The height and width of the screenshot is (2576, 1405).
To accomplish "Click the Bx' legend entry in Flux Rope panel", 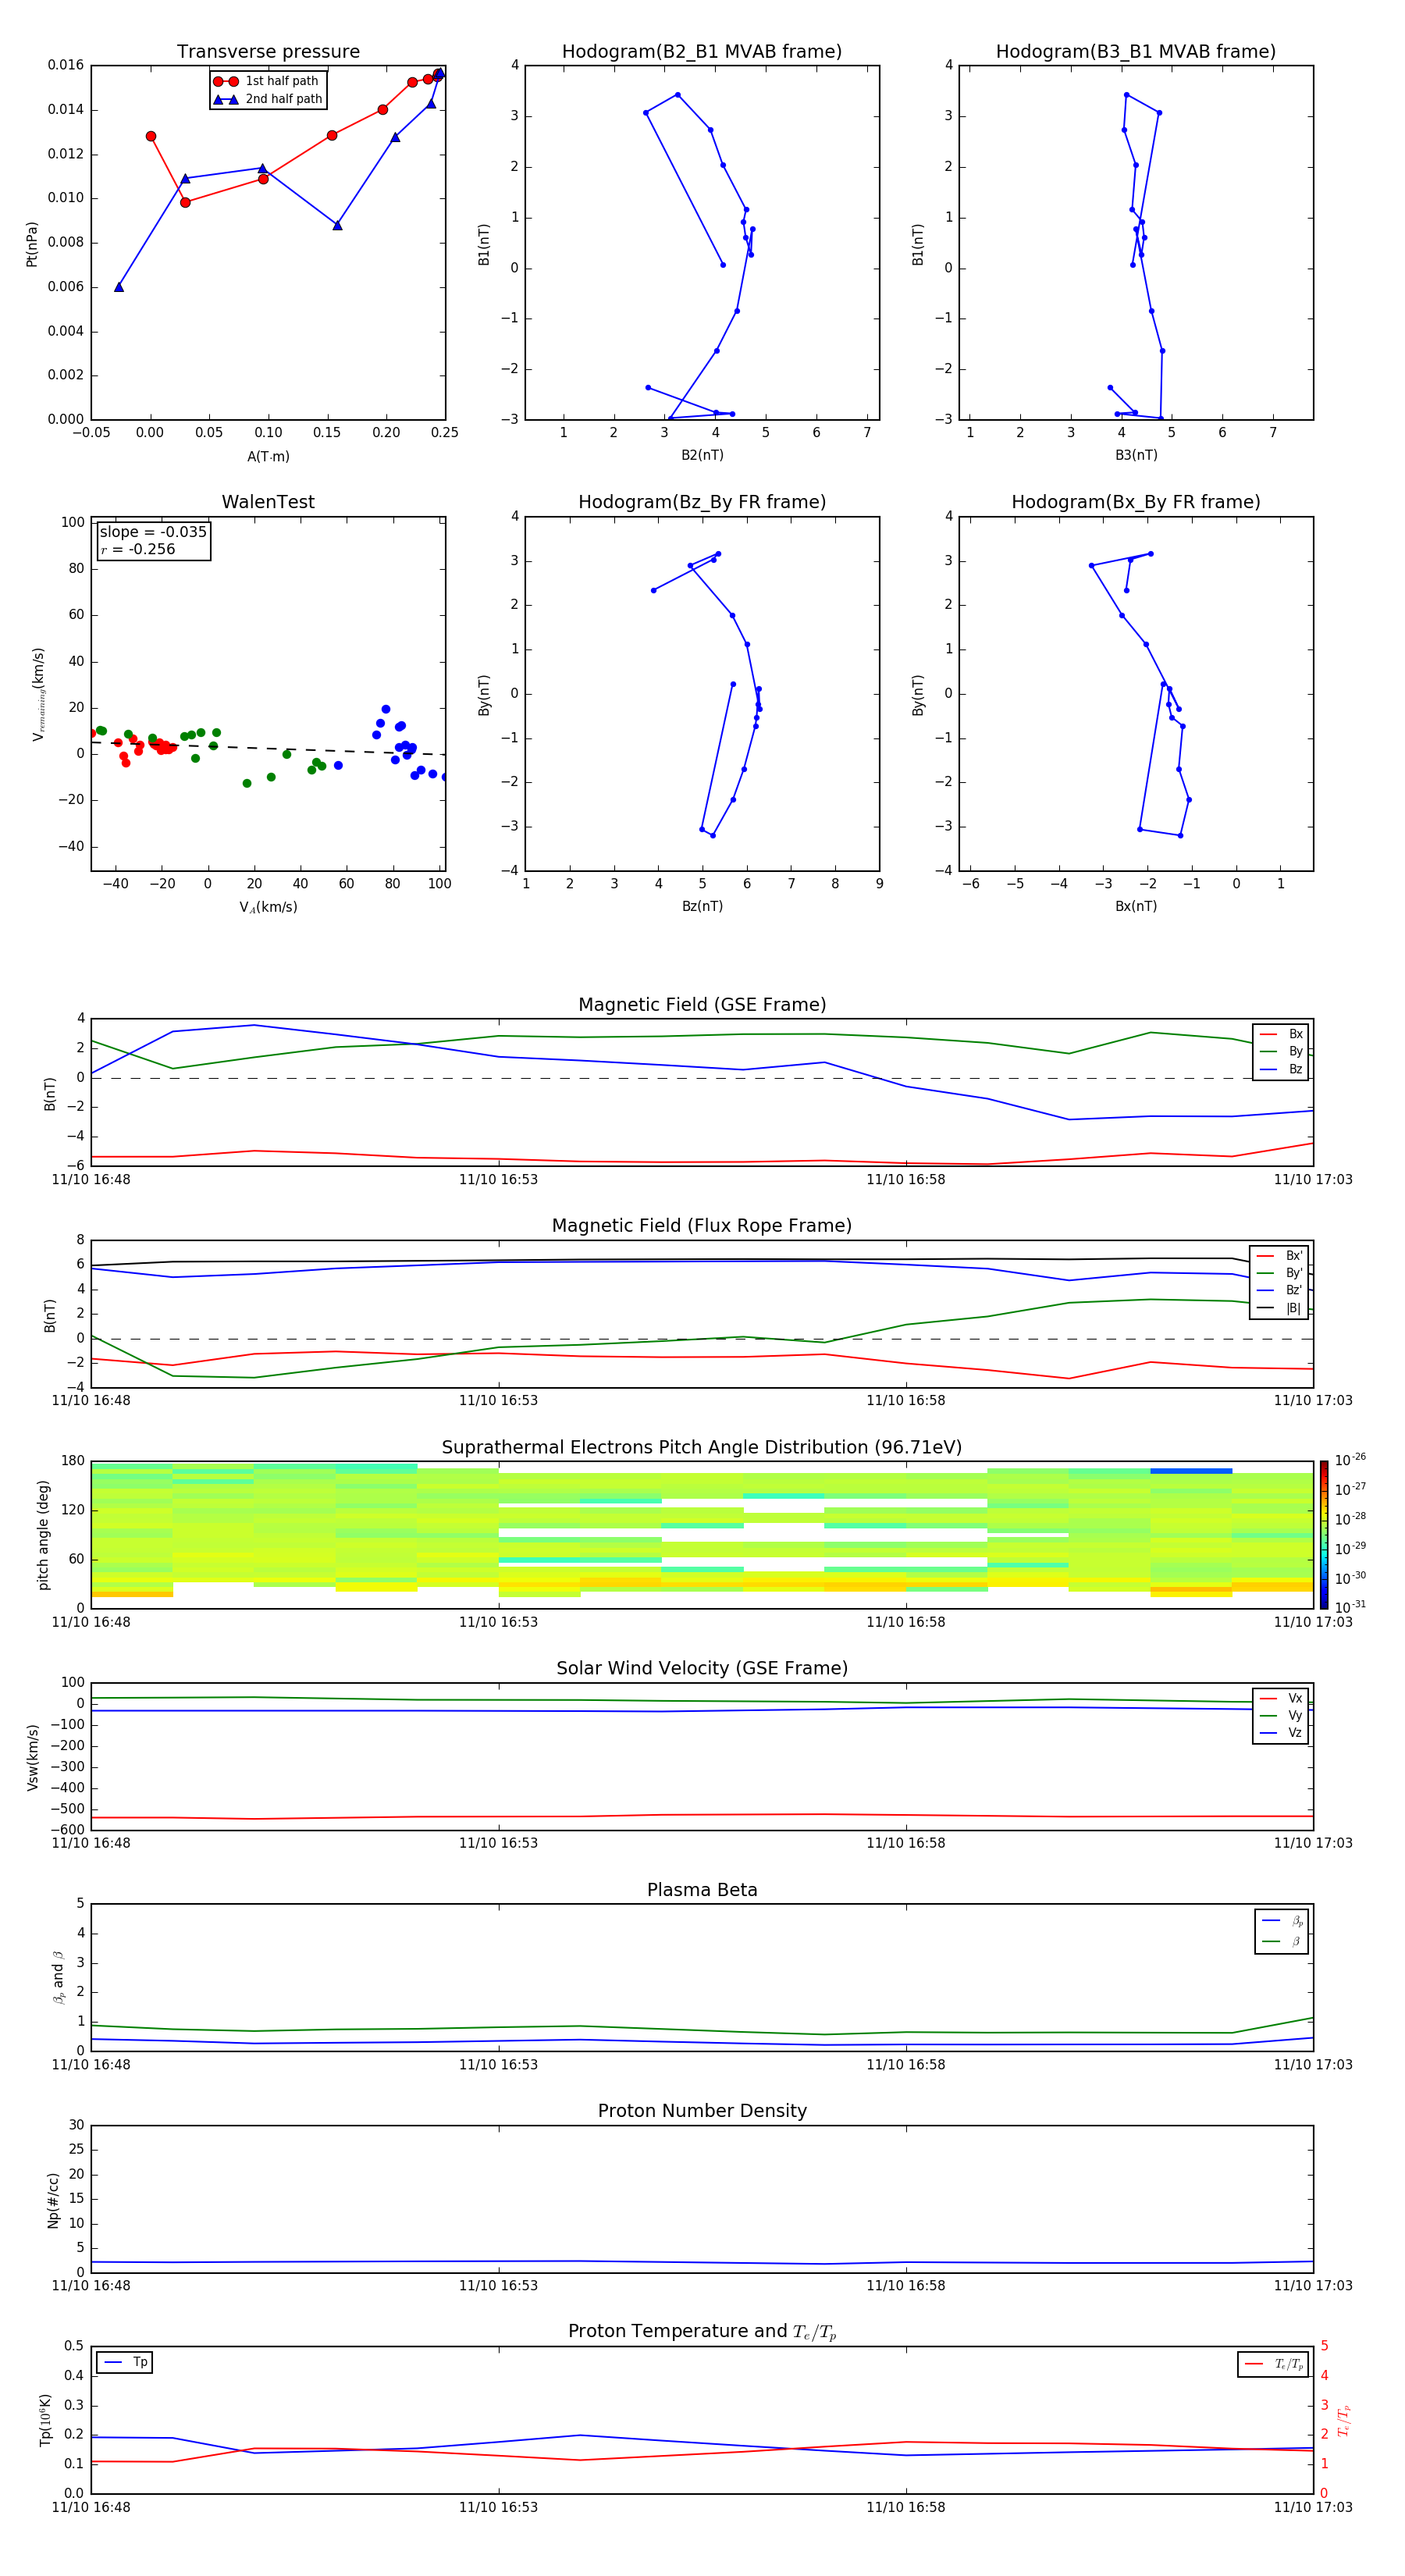I will tap(1279, 1256).
